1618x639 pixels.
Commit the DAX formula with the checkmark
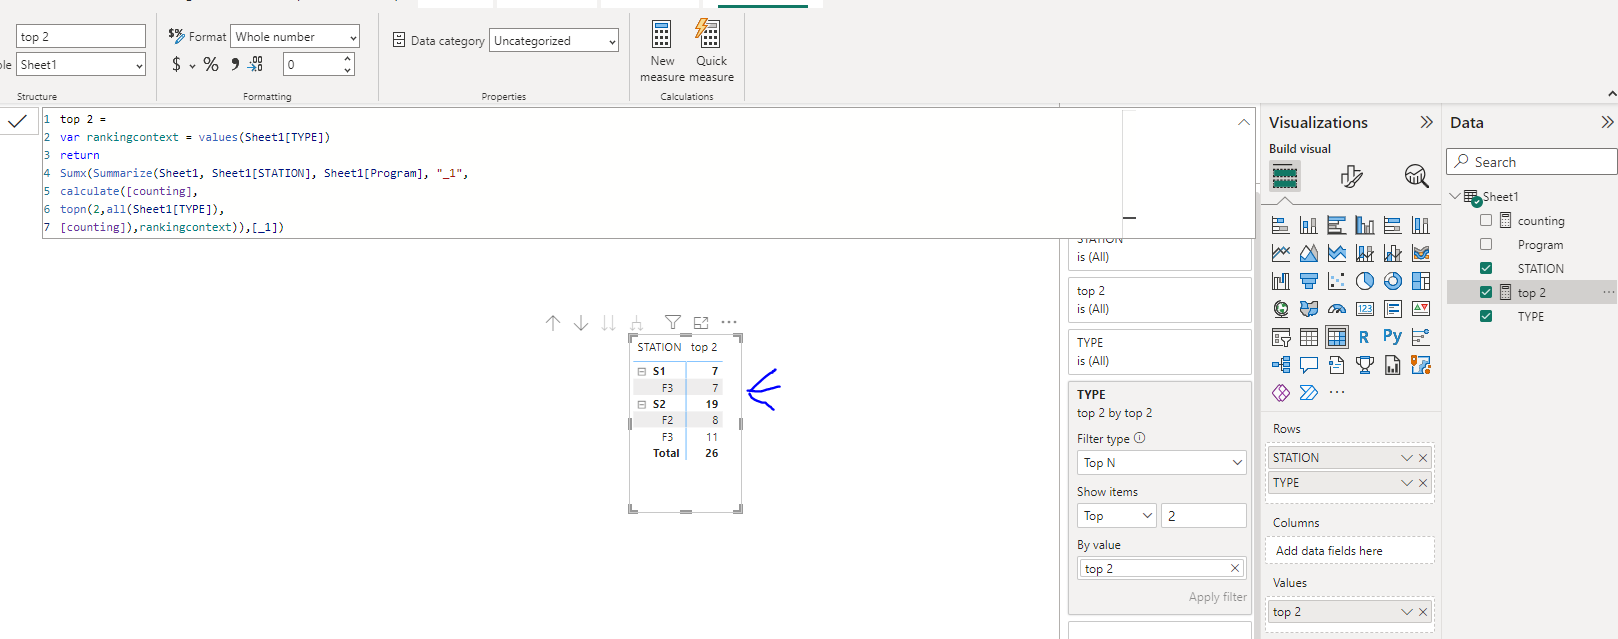point(17,121)
